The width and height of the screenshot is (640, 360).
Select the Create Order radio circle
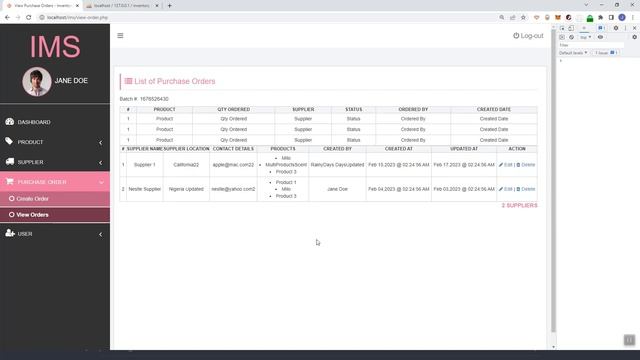coord(11,198)
